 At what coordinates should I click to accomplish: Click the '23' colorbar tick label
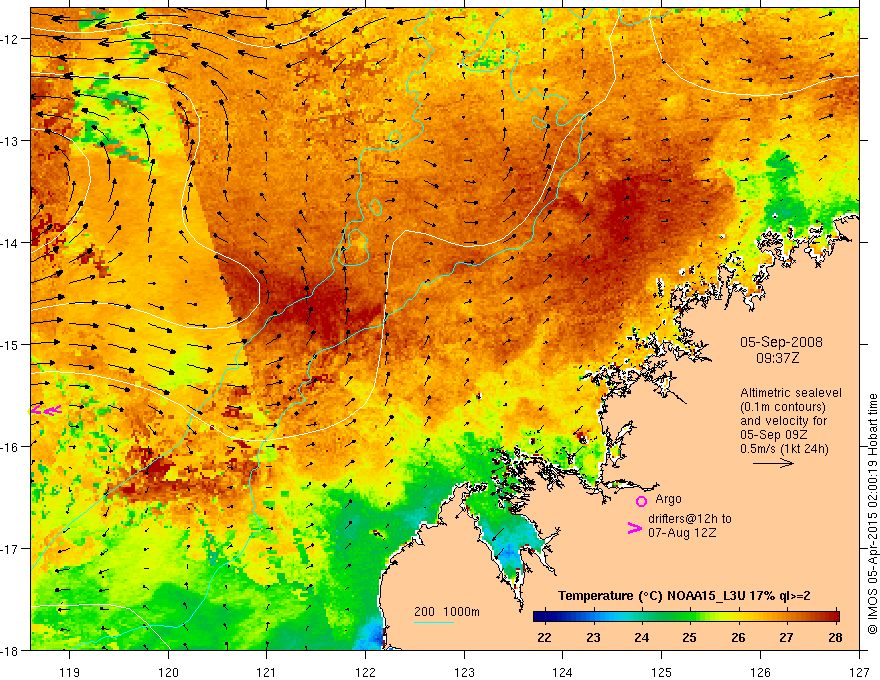(x=593, y=638)
